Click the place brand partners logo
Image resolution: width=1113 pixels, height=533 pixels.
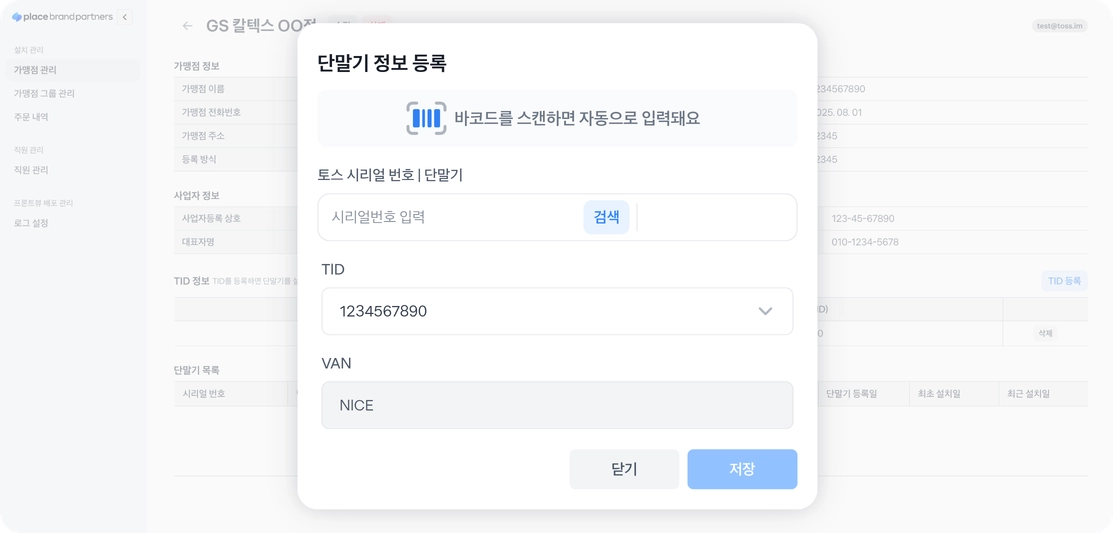point(60,17)
